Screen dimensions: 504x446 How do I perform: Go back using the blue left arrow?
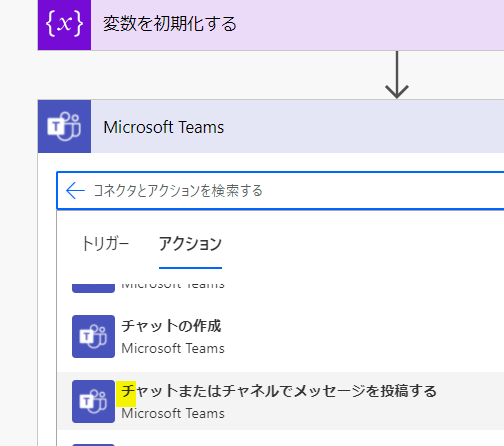coord(75,191)
